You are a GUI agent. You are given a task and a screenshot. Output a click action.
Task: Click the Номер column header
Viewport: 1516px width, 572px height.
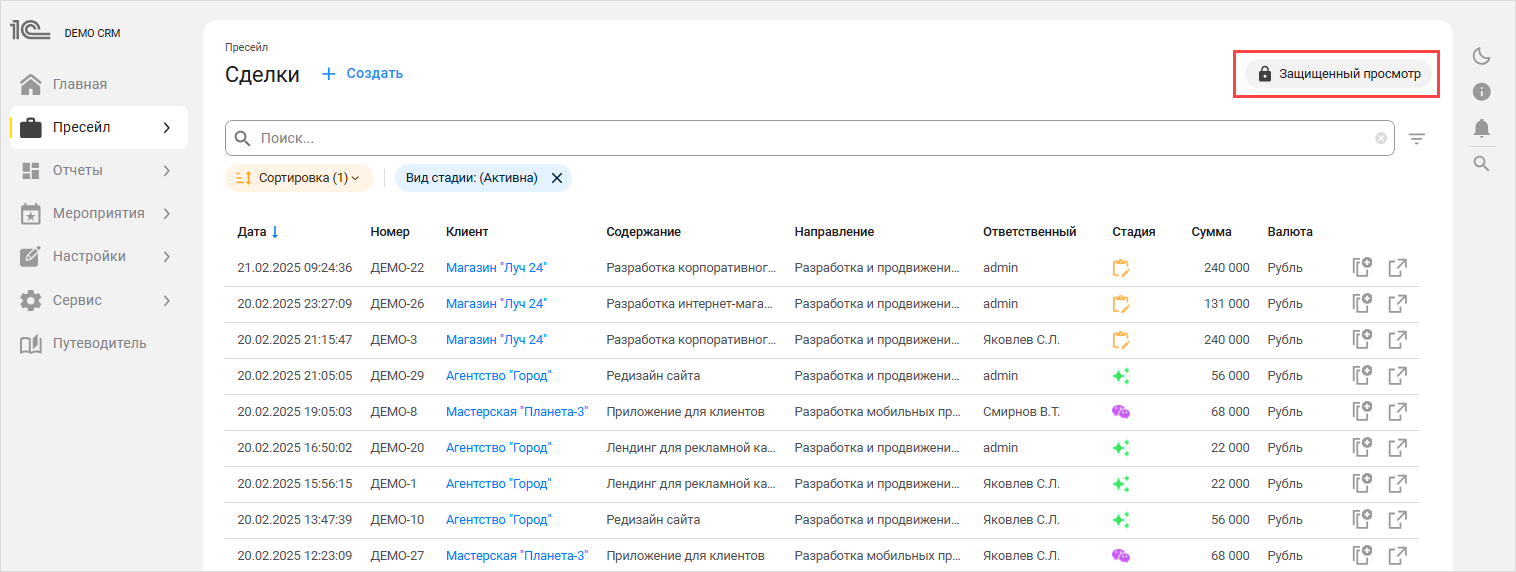(390, 232)
